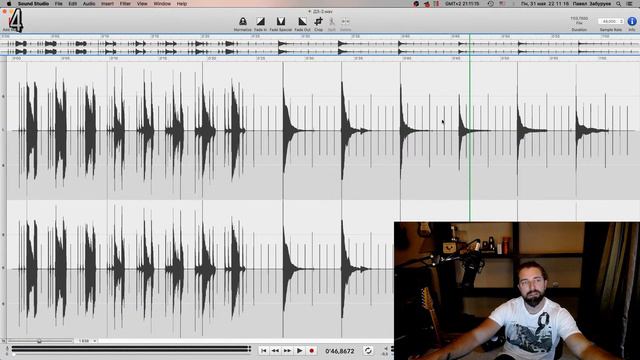Screen dimensions: 640x360
Task: Click the Fast Forward button
Action: tap(287, 351)
